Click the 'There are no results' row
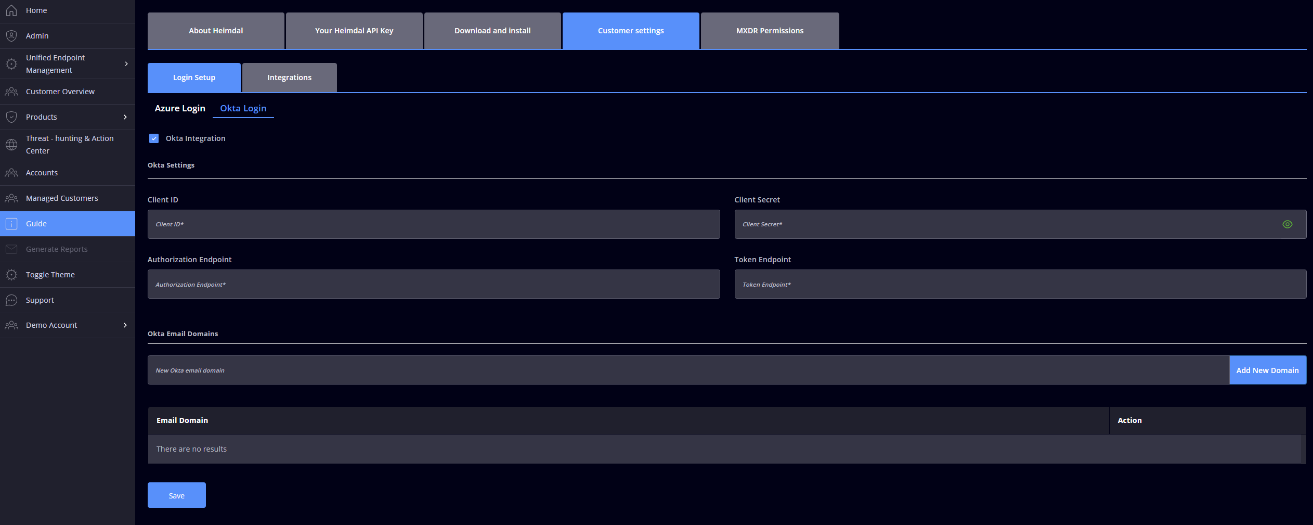 click(x=726, y=449)
